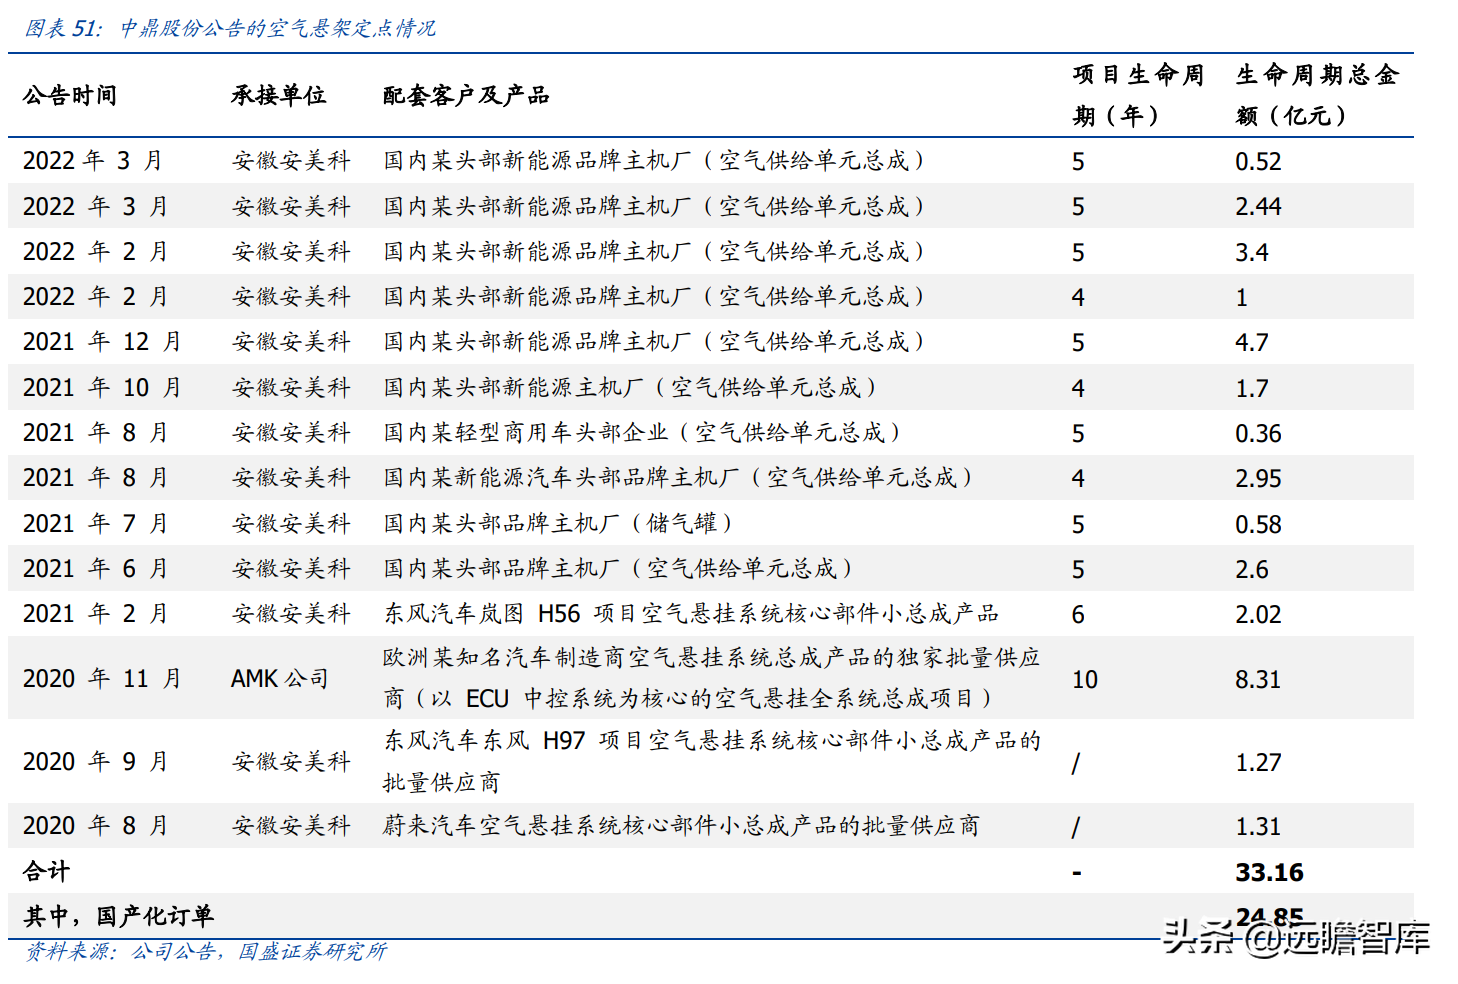Select the 公告时间 column header
Screen dimensions: 1458x984
[70, 95]
